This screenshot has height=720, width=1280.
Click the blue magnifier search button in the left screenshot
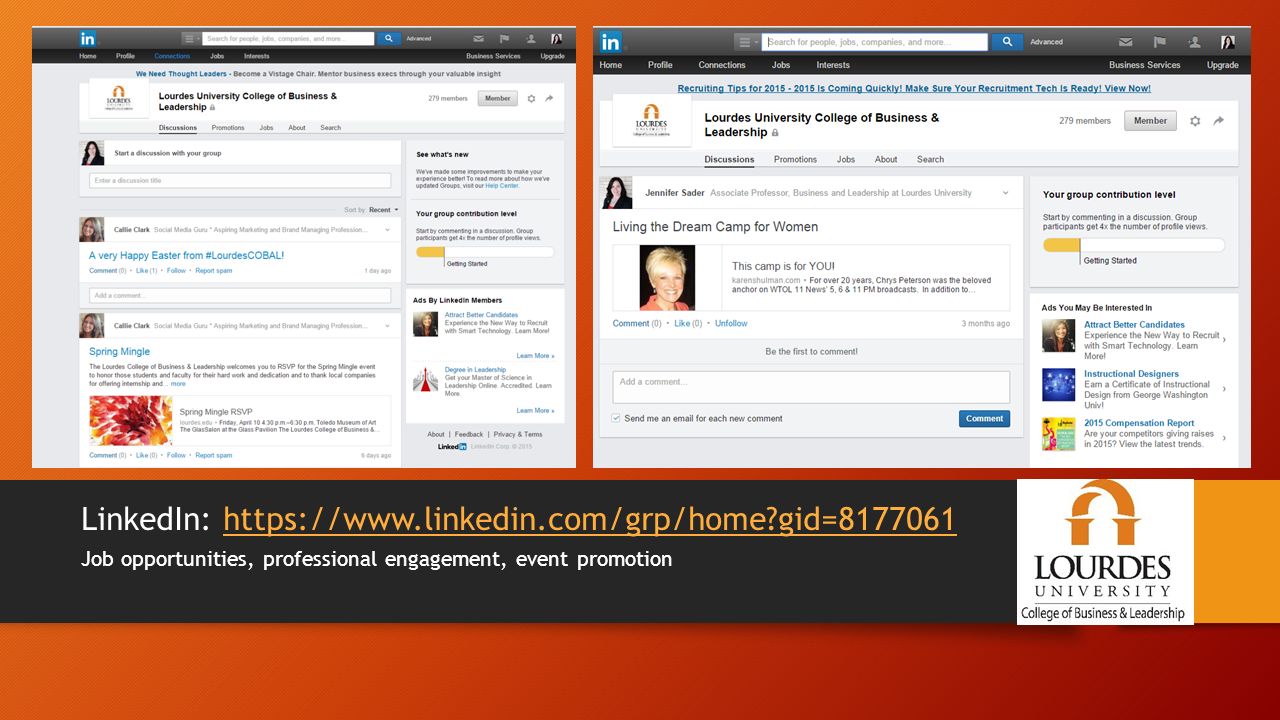tap(388, 38)
